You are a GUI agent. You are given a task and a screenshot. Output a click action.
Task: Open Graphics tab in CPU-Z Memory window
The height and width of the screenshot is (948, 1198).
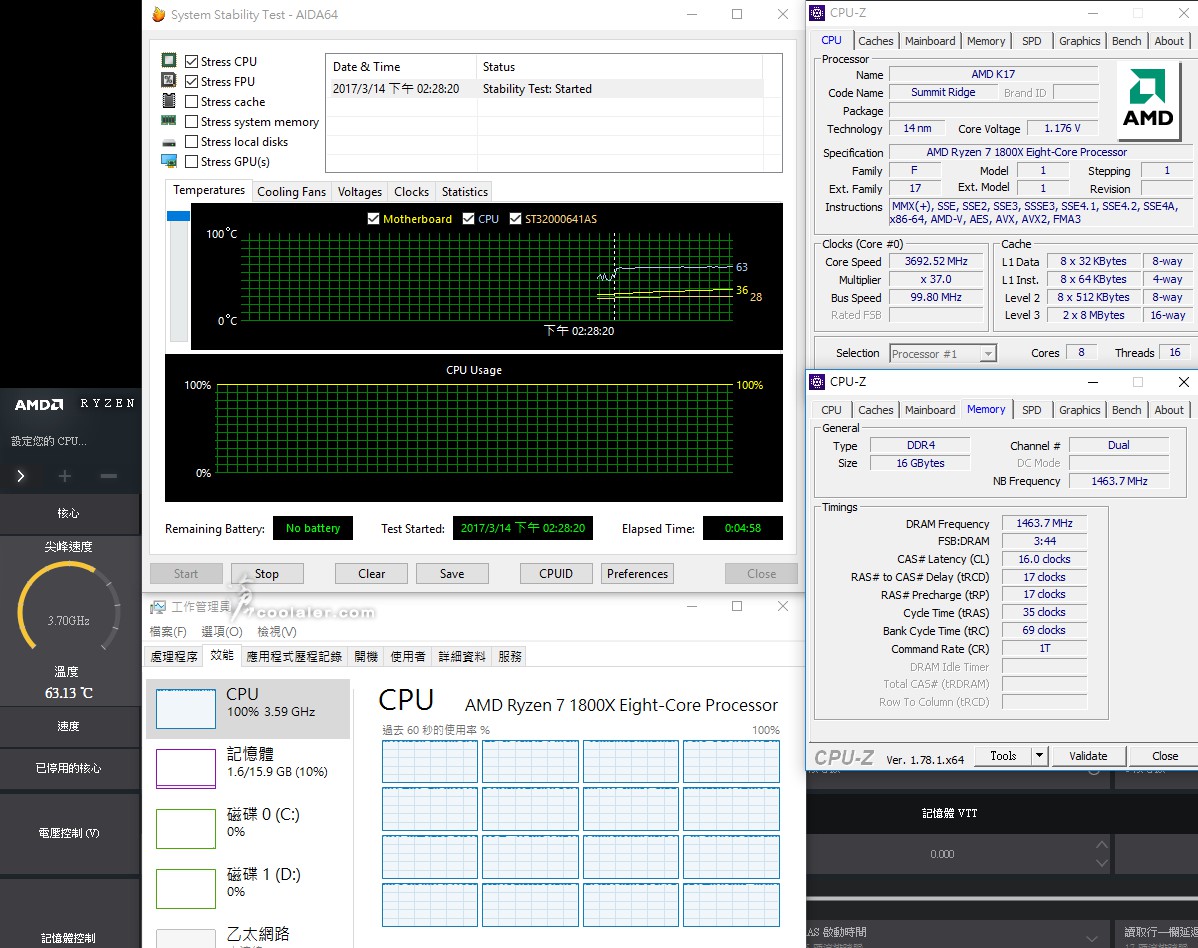click(1079, 410)
